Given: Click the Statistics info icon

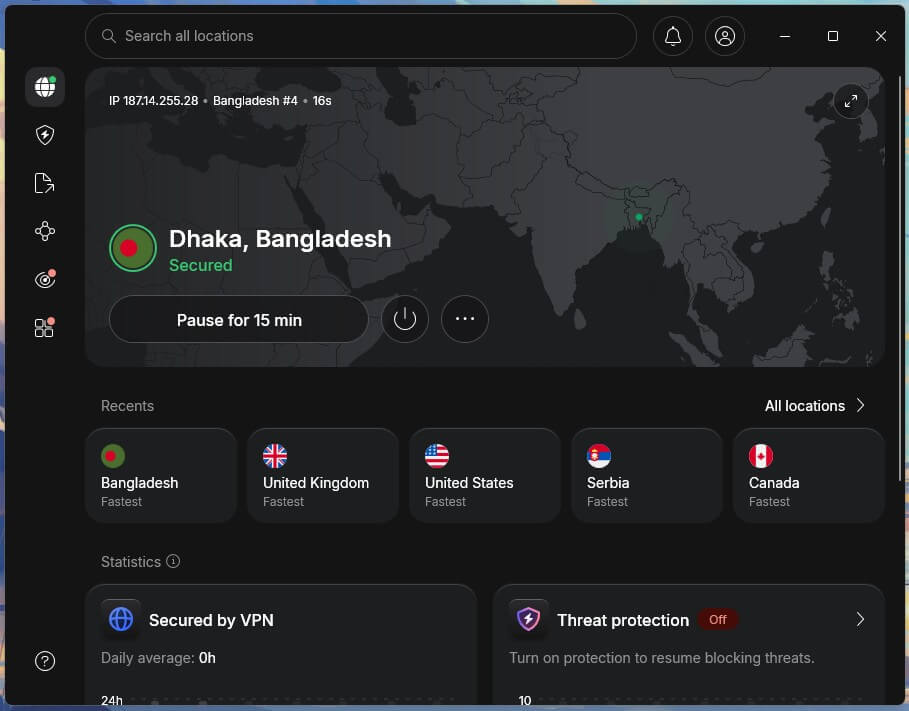Looking at the screenshot, I should (x=173, y=561).
